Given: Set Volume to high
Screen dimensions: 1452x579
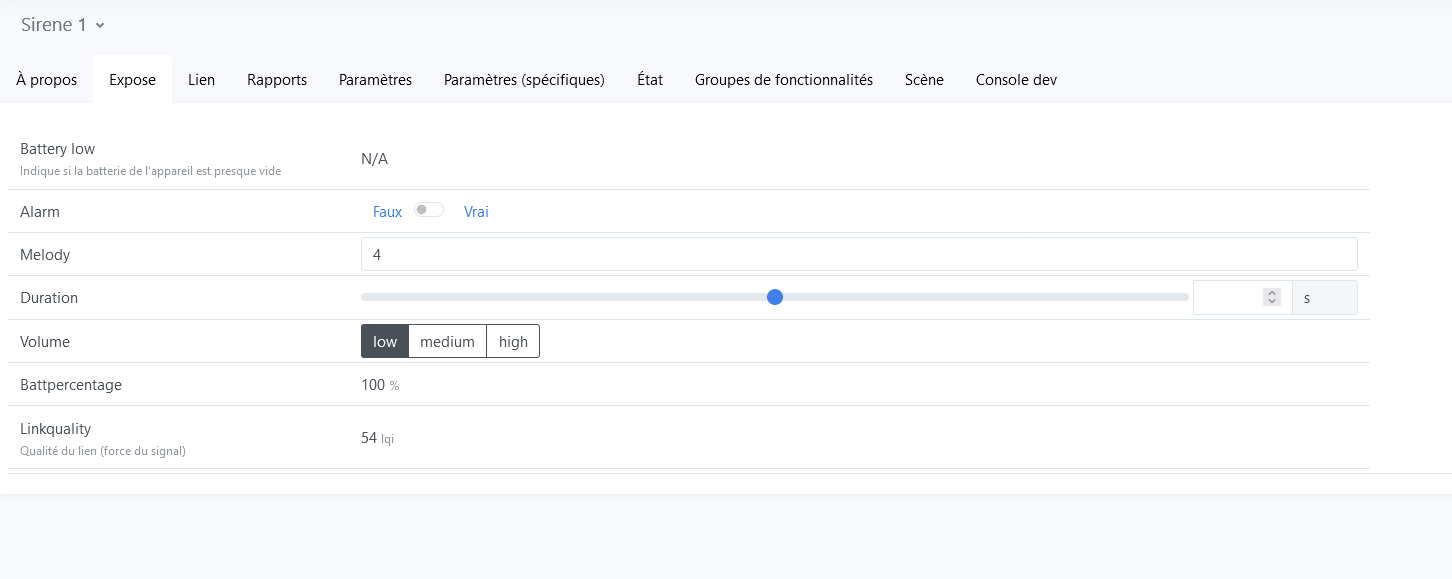Looking at the screenshot, I should tap(513, 342).
